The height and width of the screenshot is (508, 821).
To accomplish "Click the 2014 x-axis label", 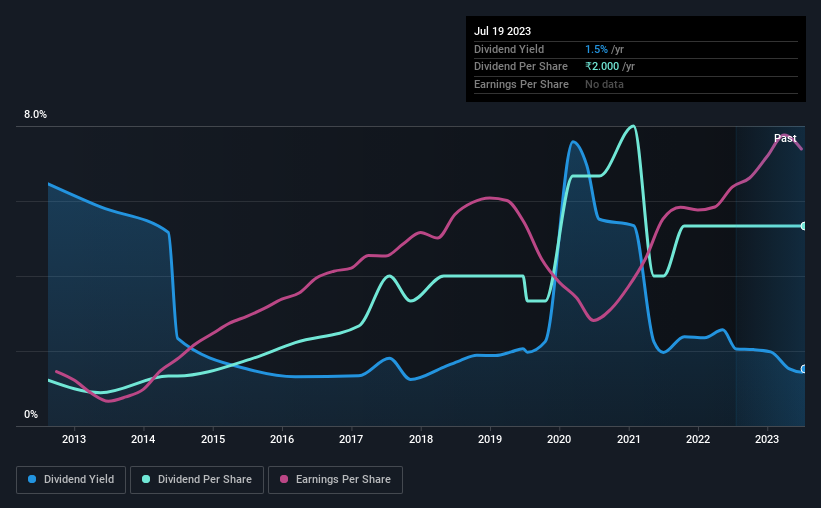I will [x=143, y=439].
